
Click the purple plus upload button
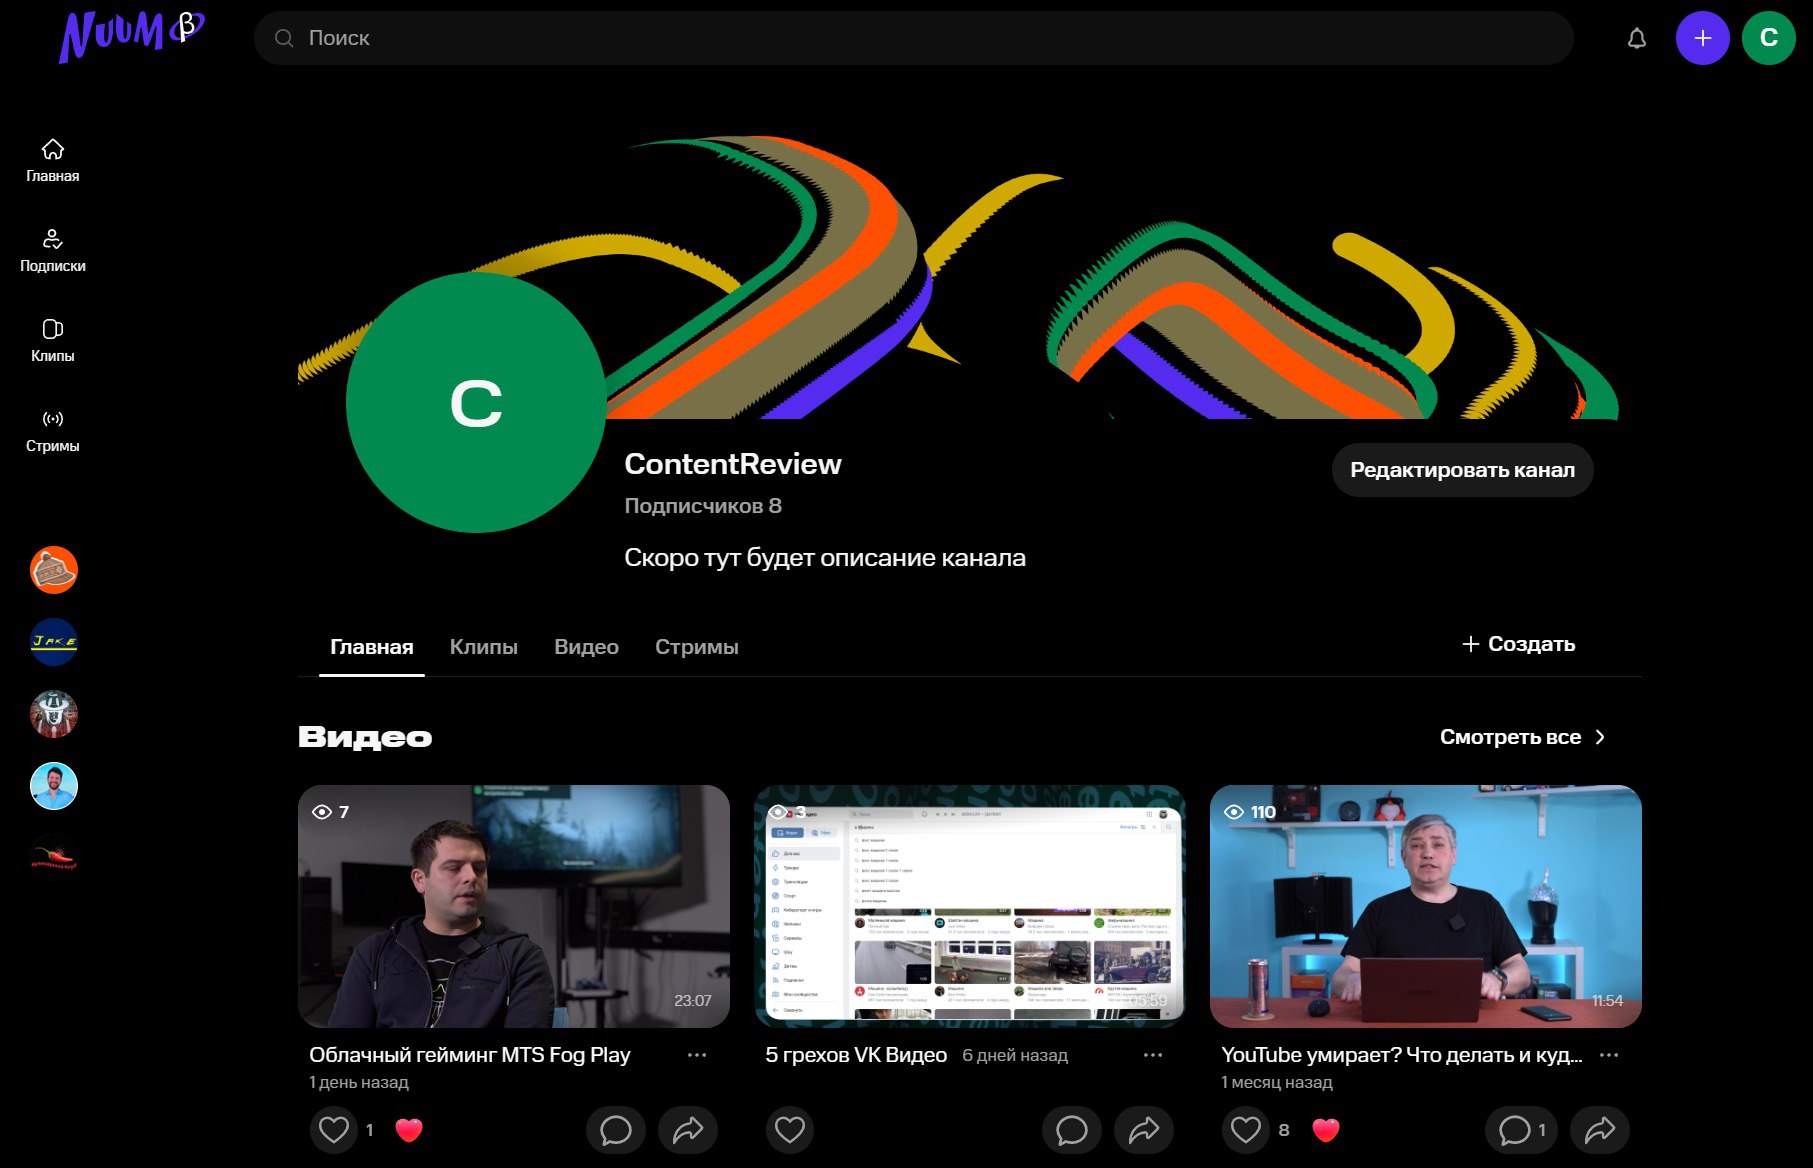click(x=1702, y=38)
